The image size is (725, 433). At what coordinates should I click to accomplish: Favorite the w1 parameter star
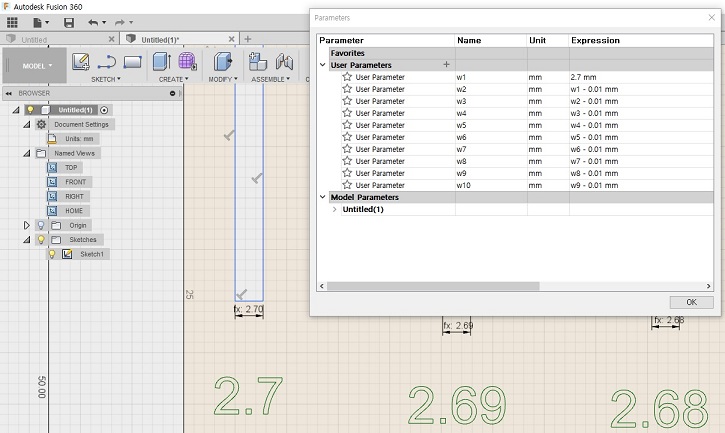[347, 77]
